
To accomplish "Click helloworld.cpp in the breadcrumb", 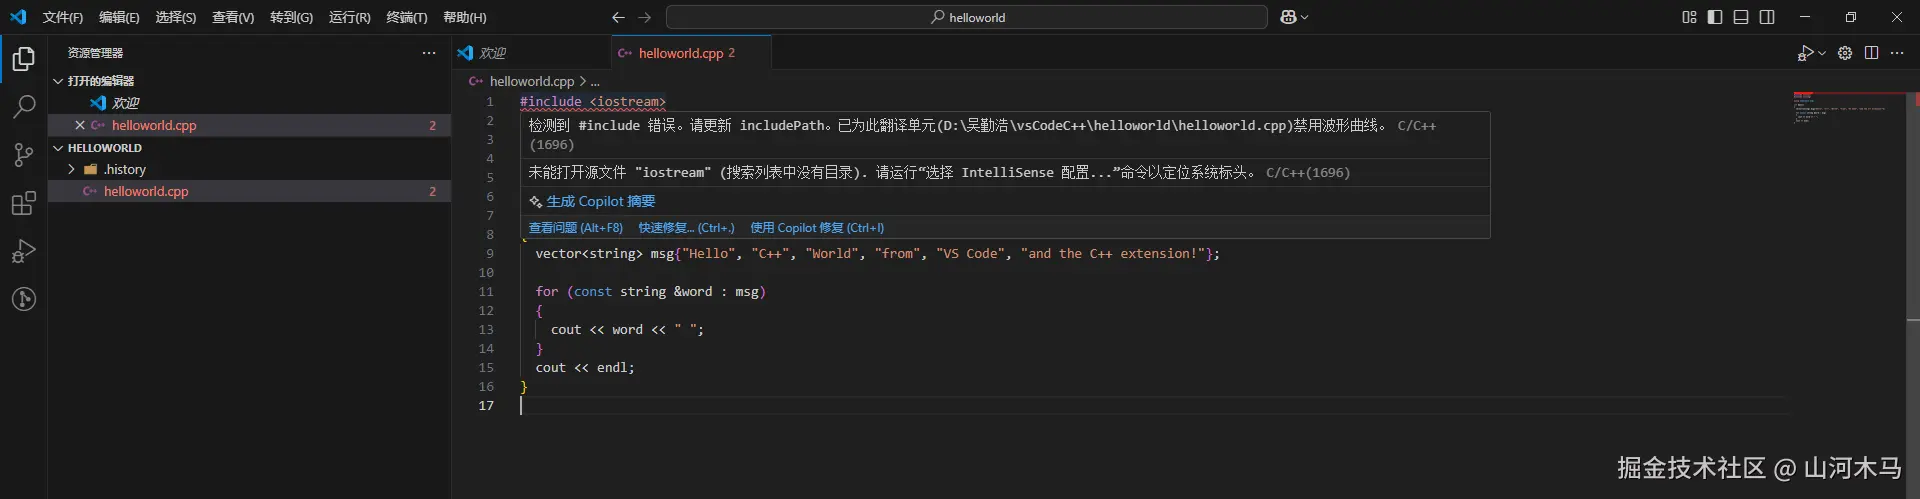I will [531, 81].
